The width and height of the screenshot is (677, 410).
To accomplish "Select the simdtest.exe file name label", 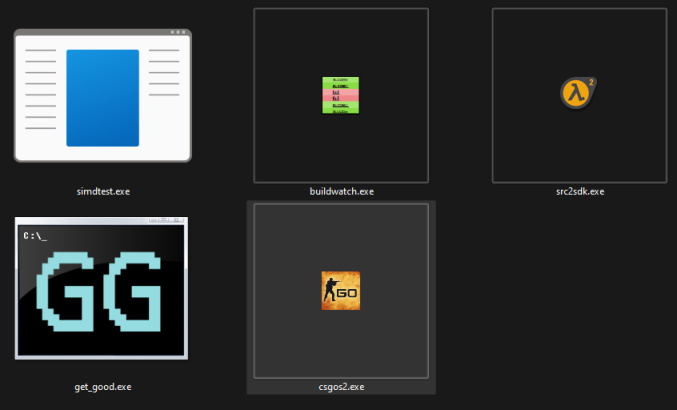I will pyautogui.click(x=102, y=191).
